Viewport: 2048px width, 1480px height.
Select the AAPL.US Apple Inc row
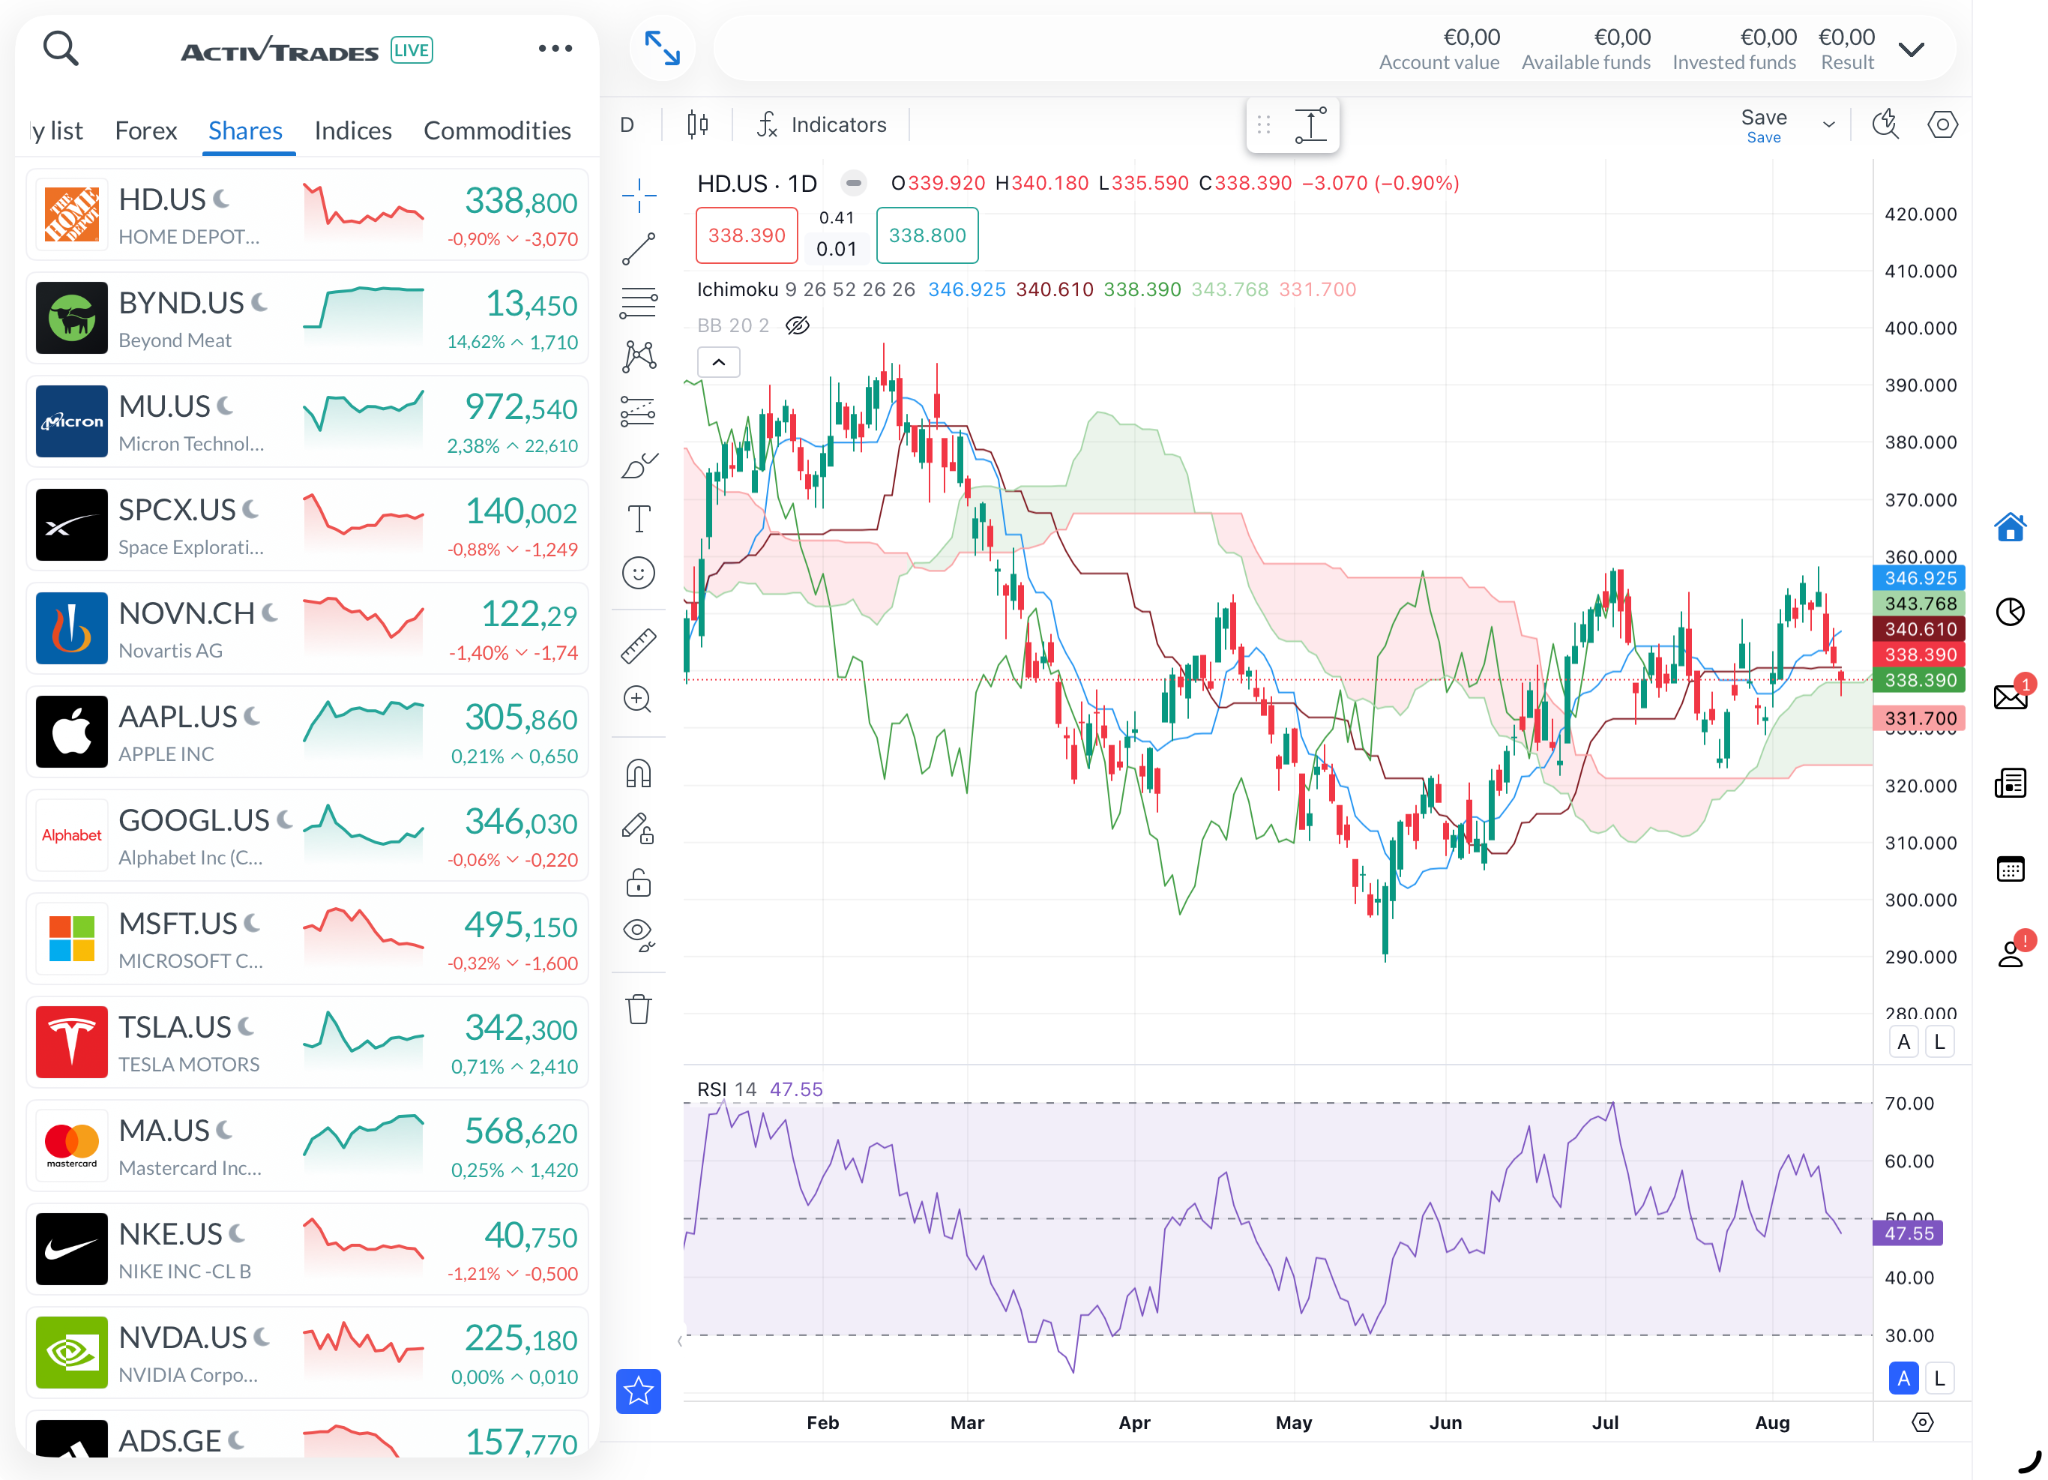coord(307,732)
